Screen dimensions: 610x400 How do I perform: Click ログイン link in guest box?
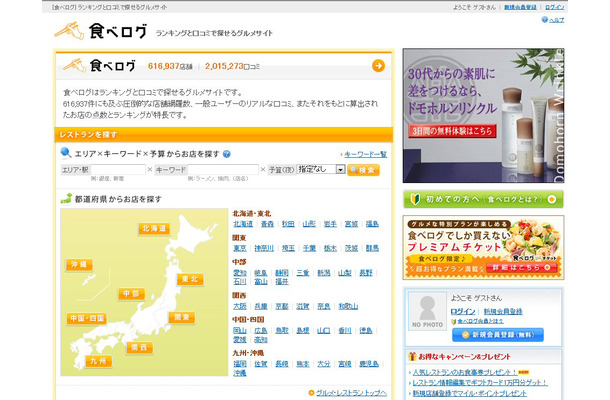click(x=463, y=312)
